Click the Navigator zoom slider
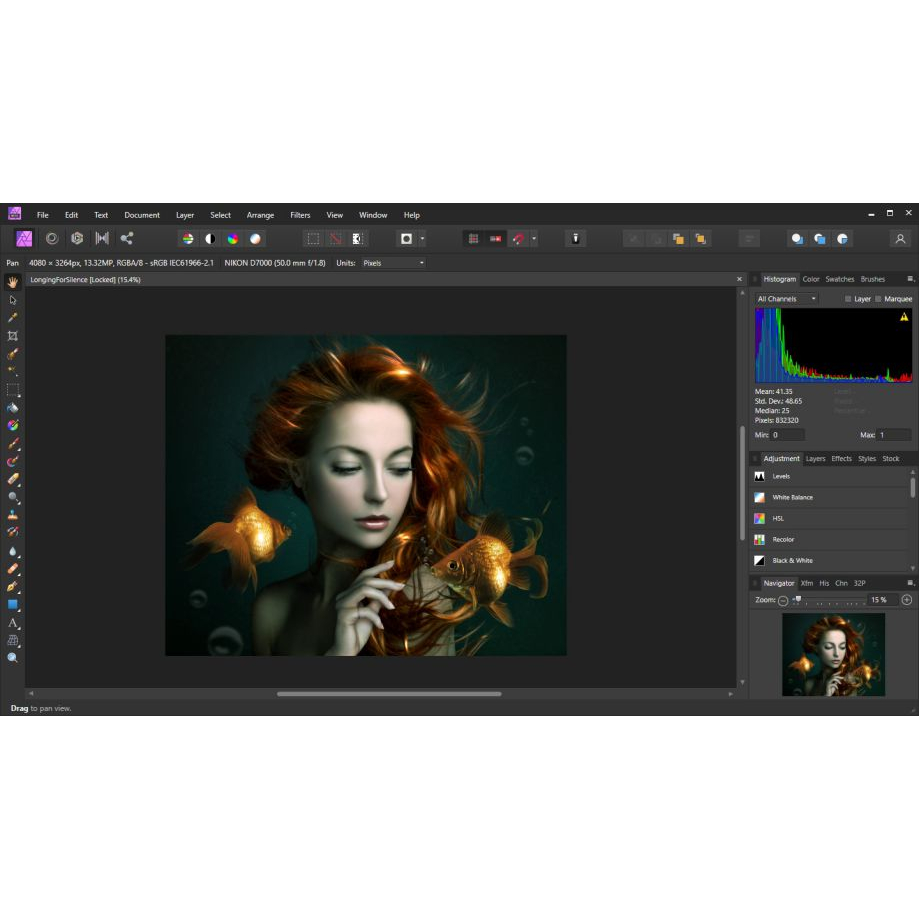 pos(828,600)
